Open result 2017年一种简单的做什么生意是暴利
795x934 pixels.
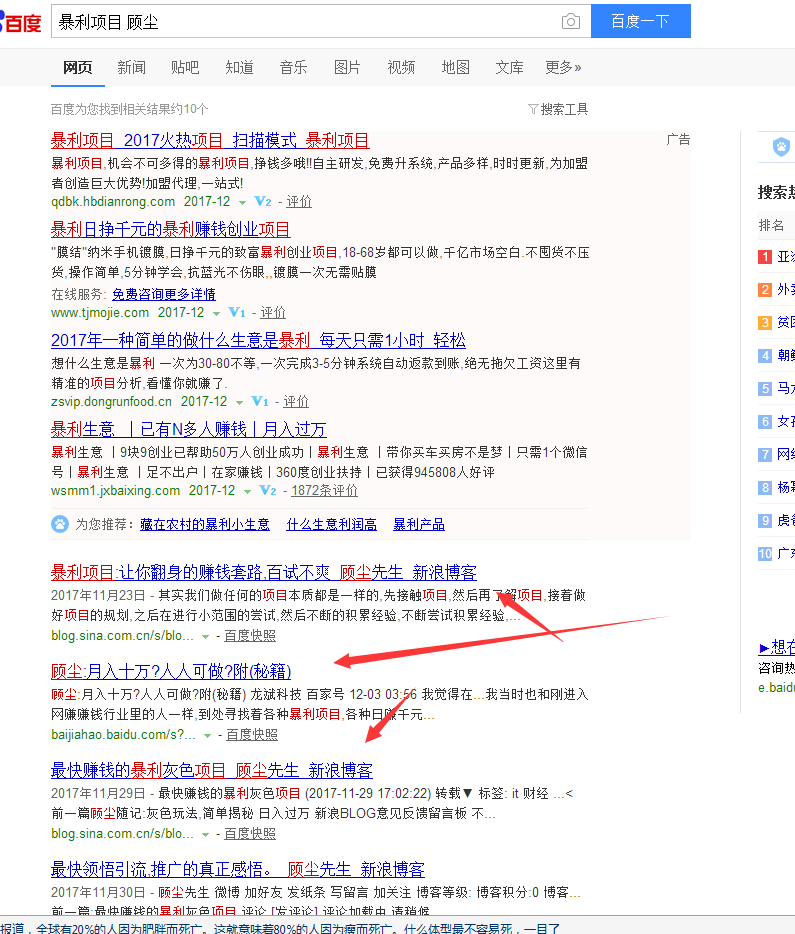tap(258, 341)
